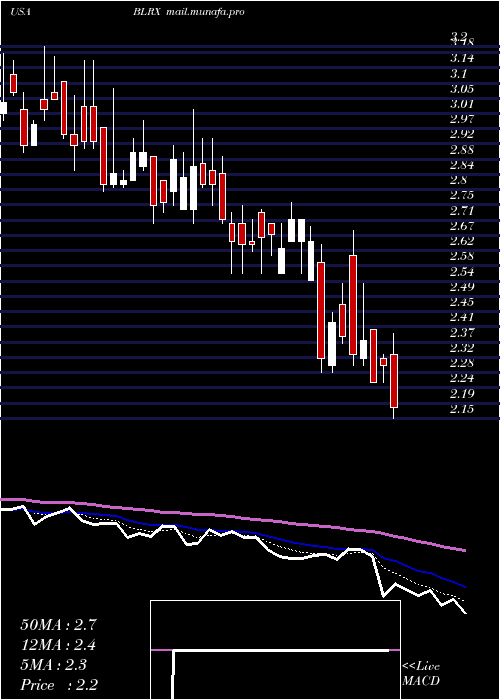Select the 2.84 price axis label

click(462, 165)
